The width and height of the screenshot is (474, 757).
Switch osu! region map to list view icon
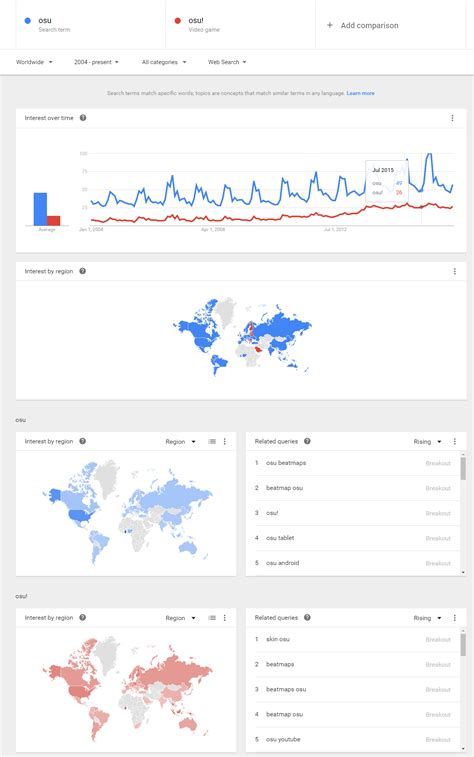coord(212,617)
